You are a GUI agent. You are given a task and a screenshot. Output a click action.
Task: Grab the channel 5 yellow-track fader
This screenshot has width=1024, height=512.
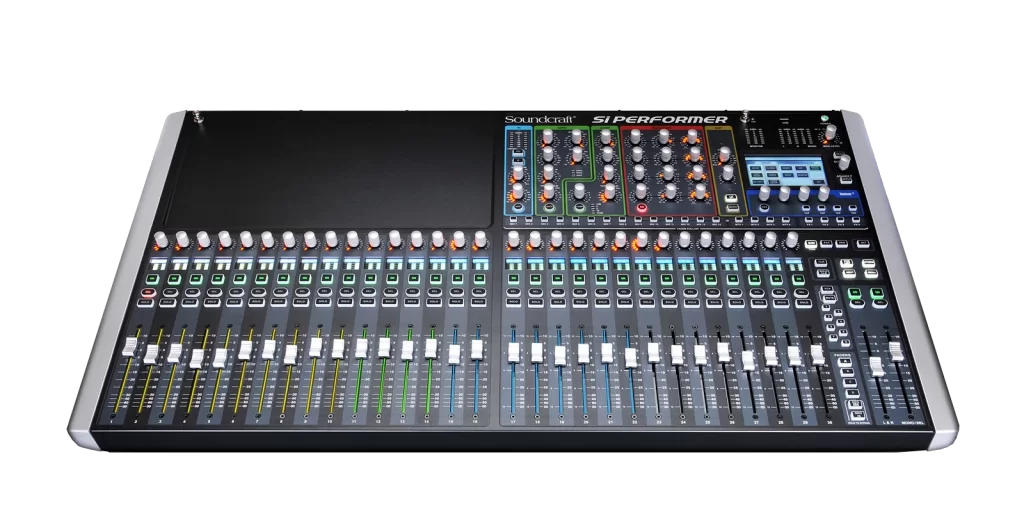pos(220,357)
